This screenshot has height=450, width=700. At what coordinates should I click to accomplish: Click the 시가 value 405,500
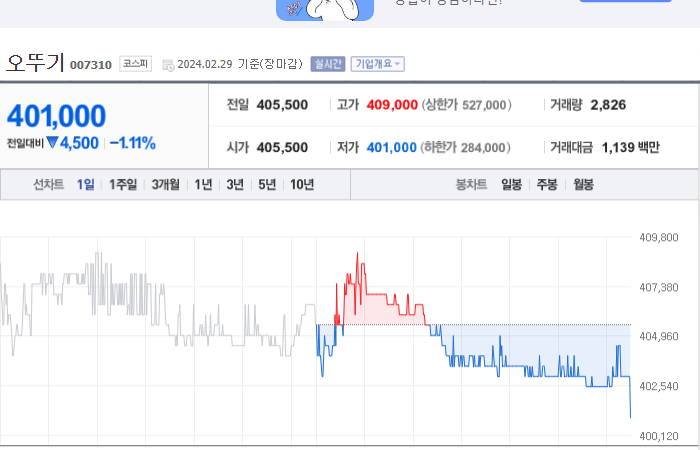(x=282, y=147)
